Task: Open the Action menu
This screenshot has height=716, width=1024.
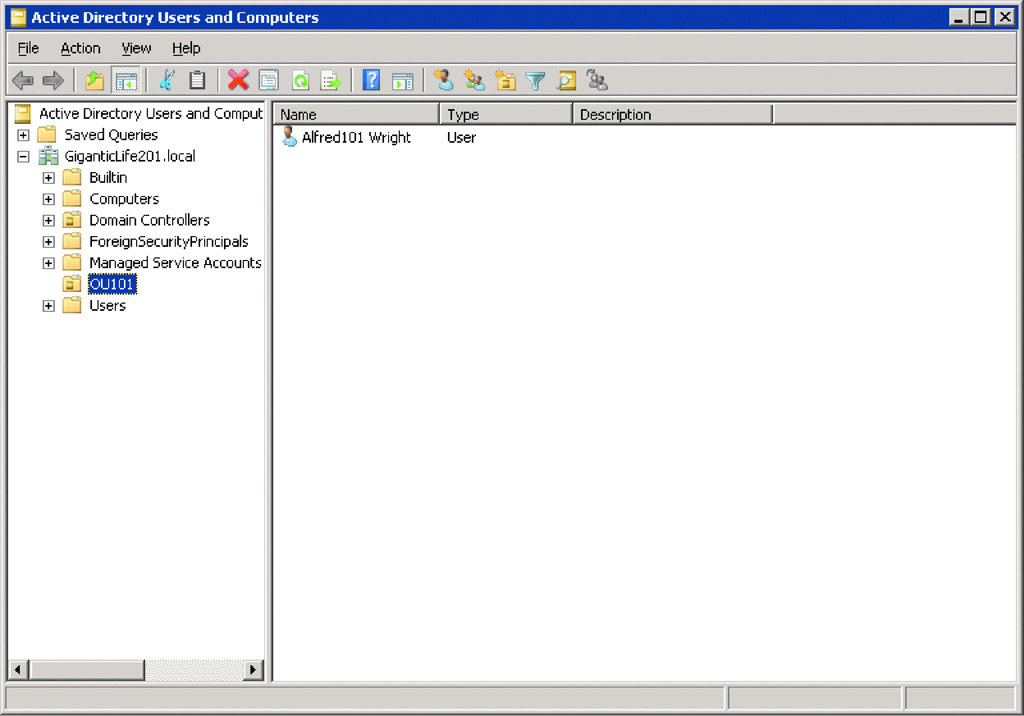Action: pos(80,48)
